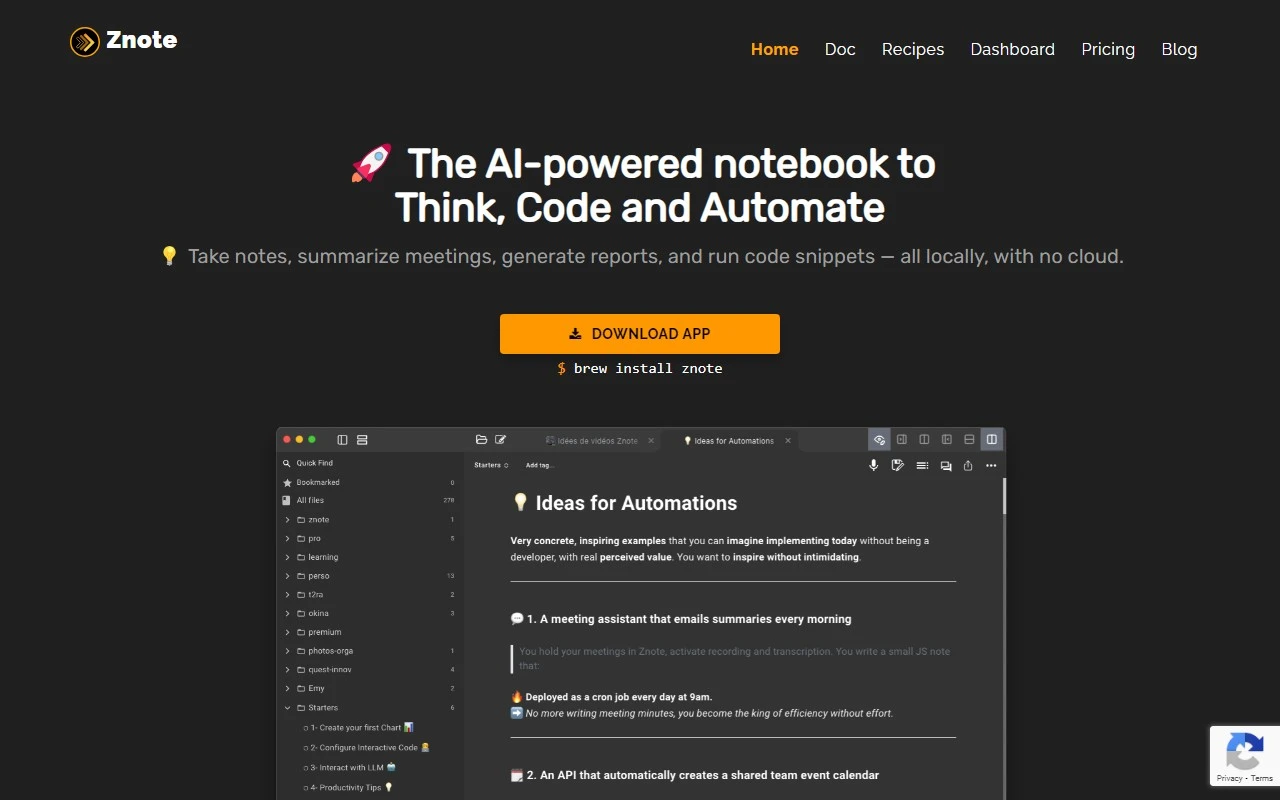Close the 'Ideas for Automations' tab
Image resolution: width=1280 pixels, height=800 pixels.
(788, 440)
